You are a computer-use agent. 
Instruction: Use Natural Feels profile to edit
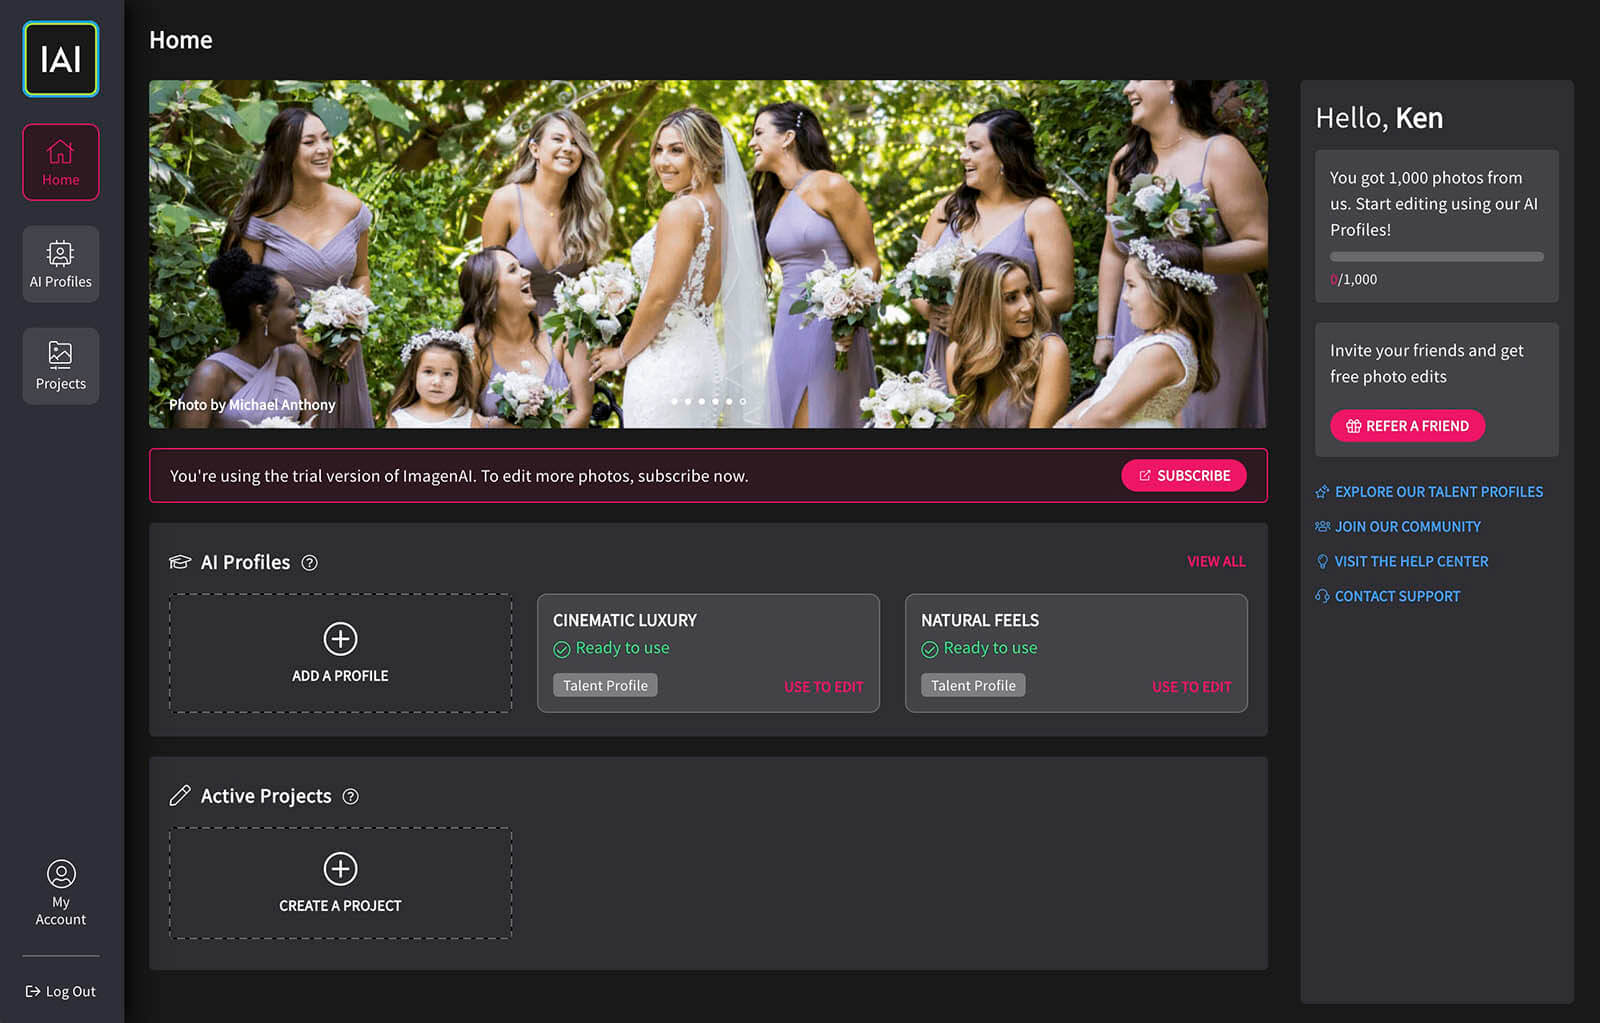(x=1191, y=687)
